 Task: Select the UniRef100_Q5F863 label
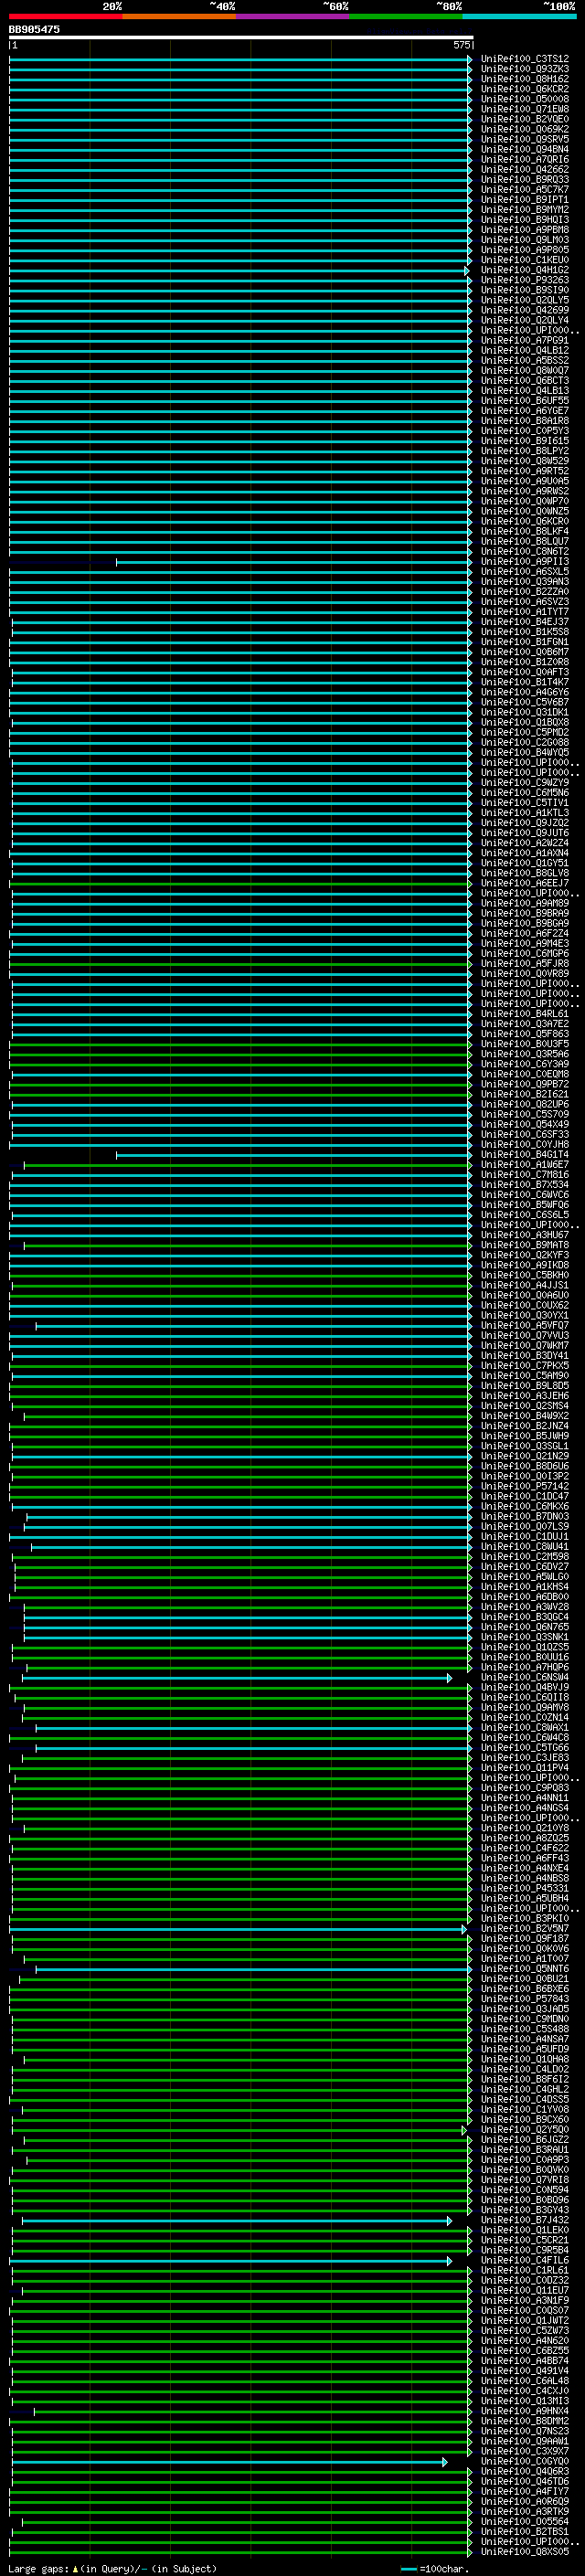coord(525,1034)
